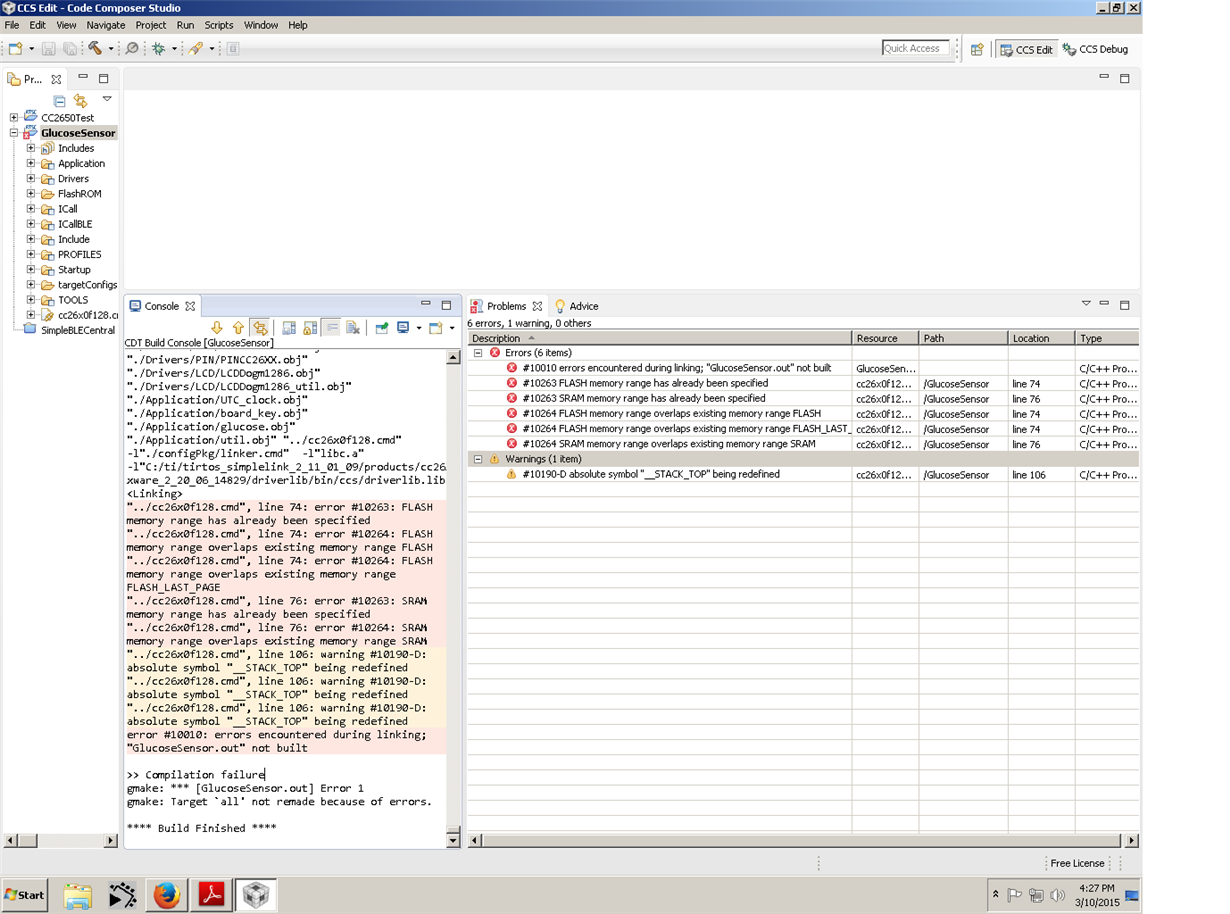Open the Build hammer dropdown arrow
The width and height of the screenshot is (1230, 914).
(x=111, y=48)
